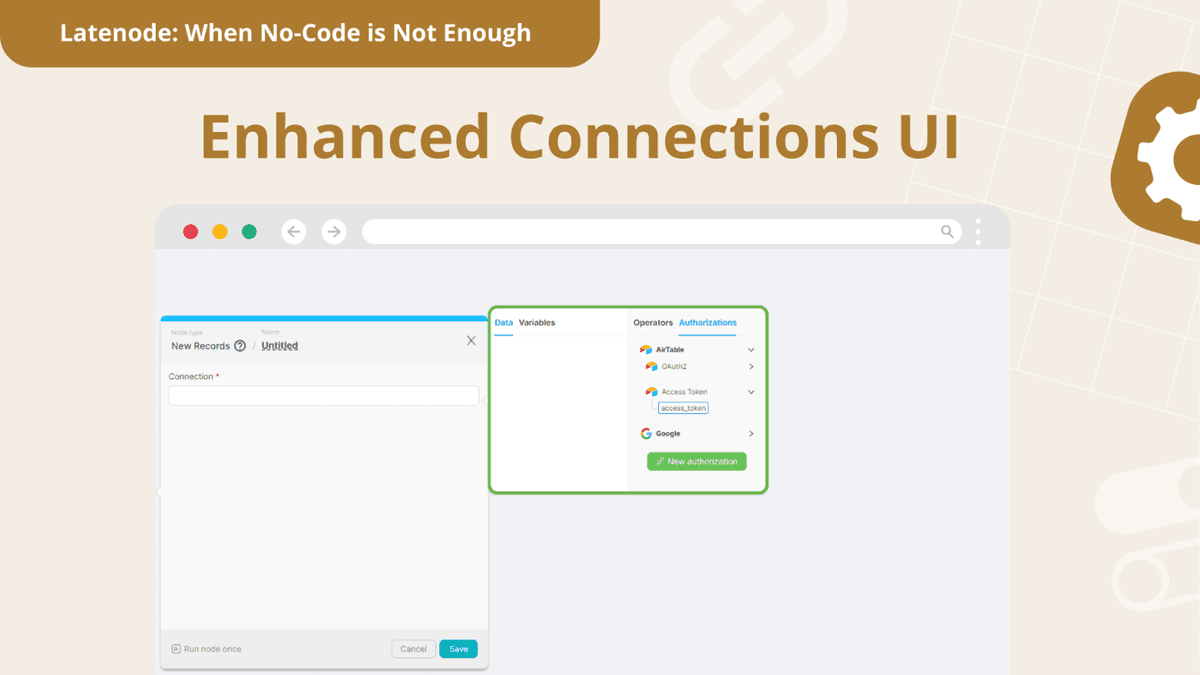Collapse the AirTable authorization group

pos(751,350)
